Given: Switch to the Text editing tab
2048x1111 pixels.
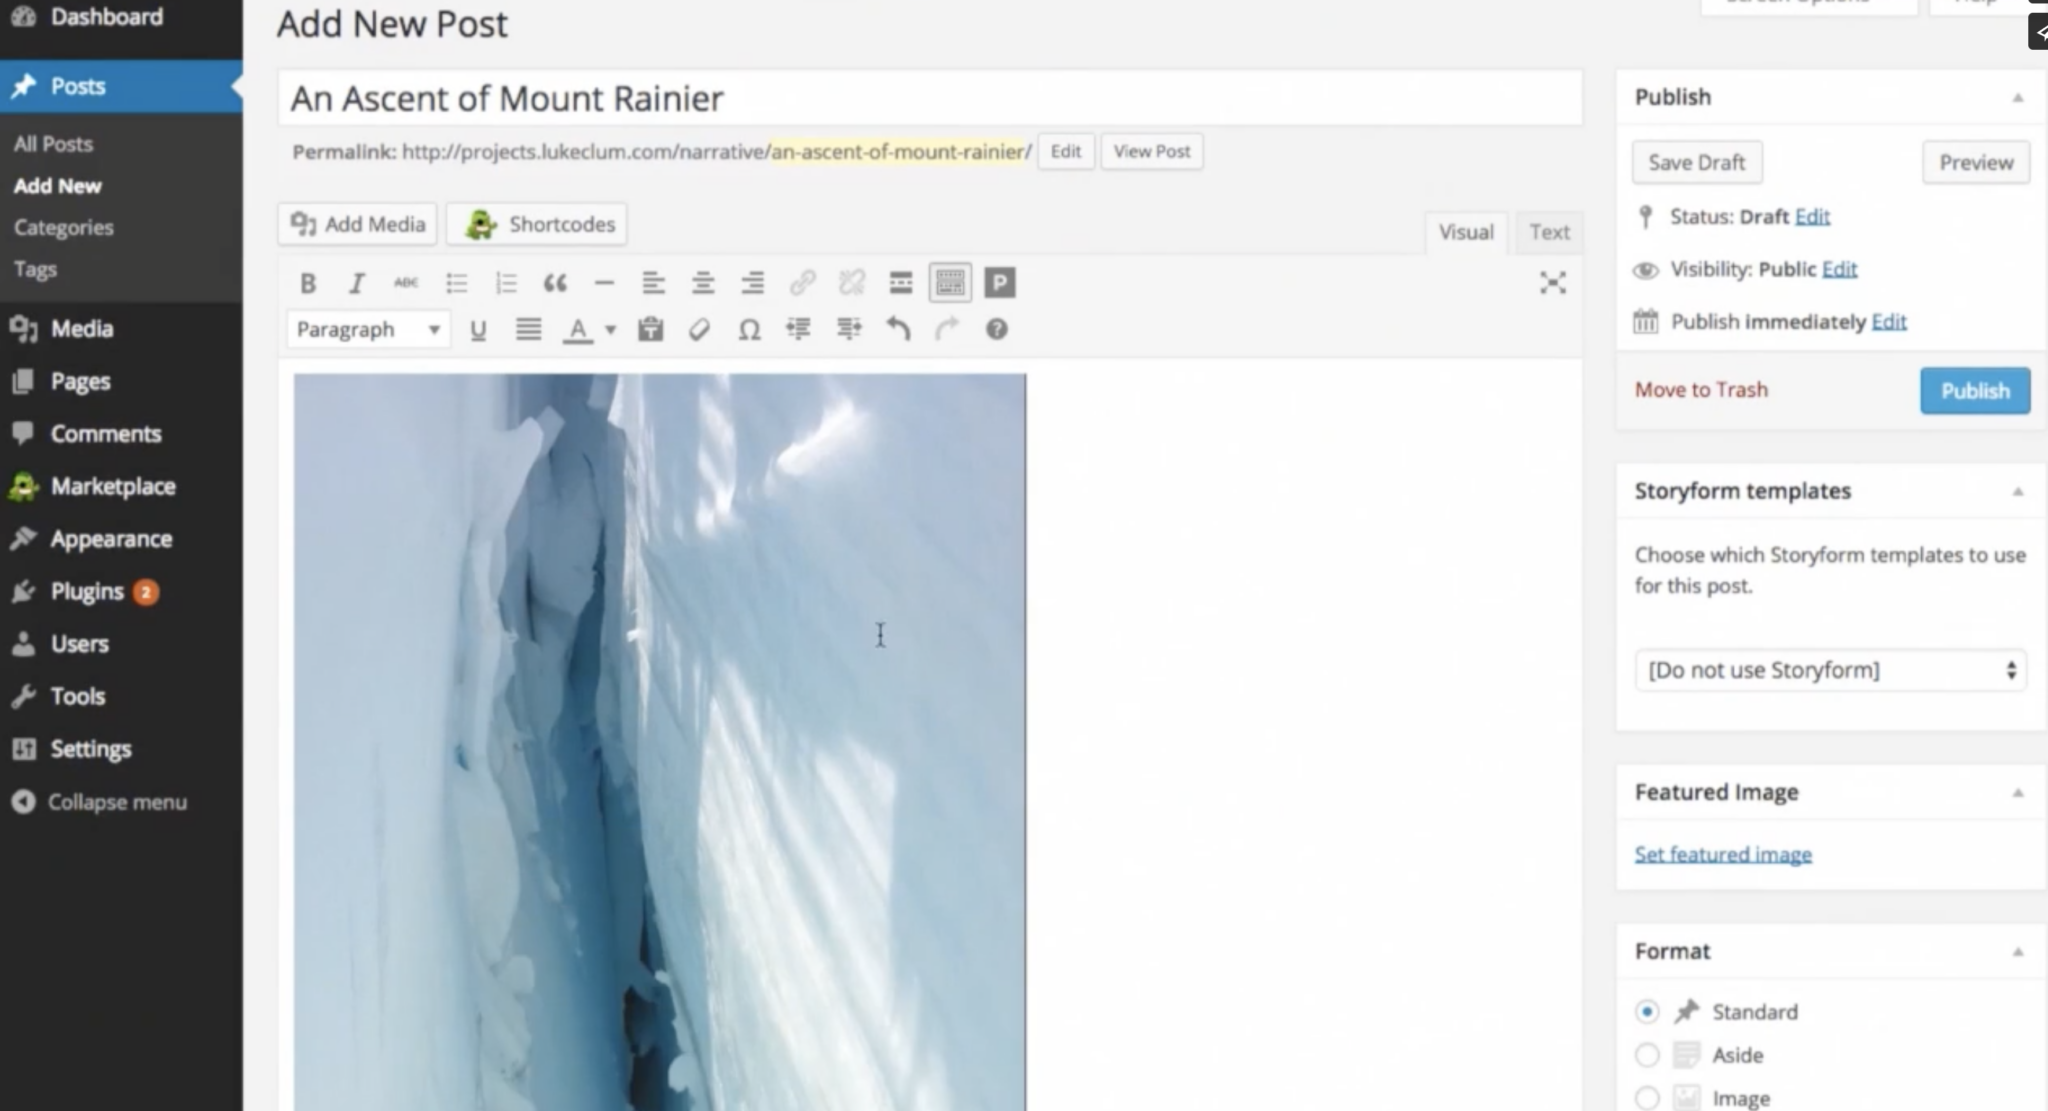Looking at the screenshot, I should point(1548,231).
